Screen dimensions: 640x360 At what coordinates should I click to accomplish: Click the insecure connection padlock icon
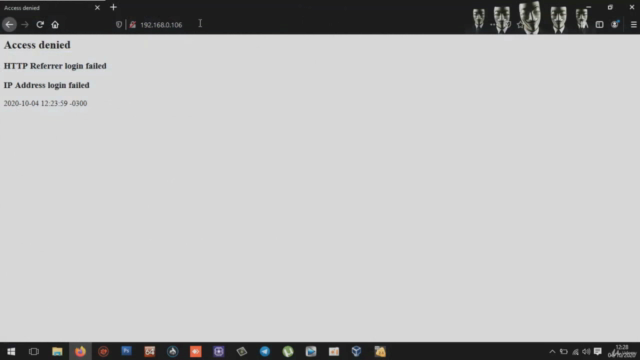[x=132, y=24]
